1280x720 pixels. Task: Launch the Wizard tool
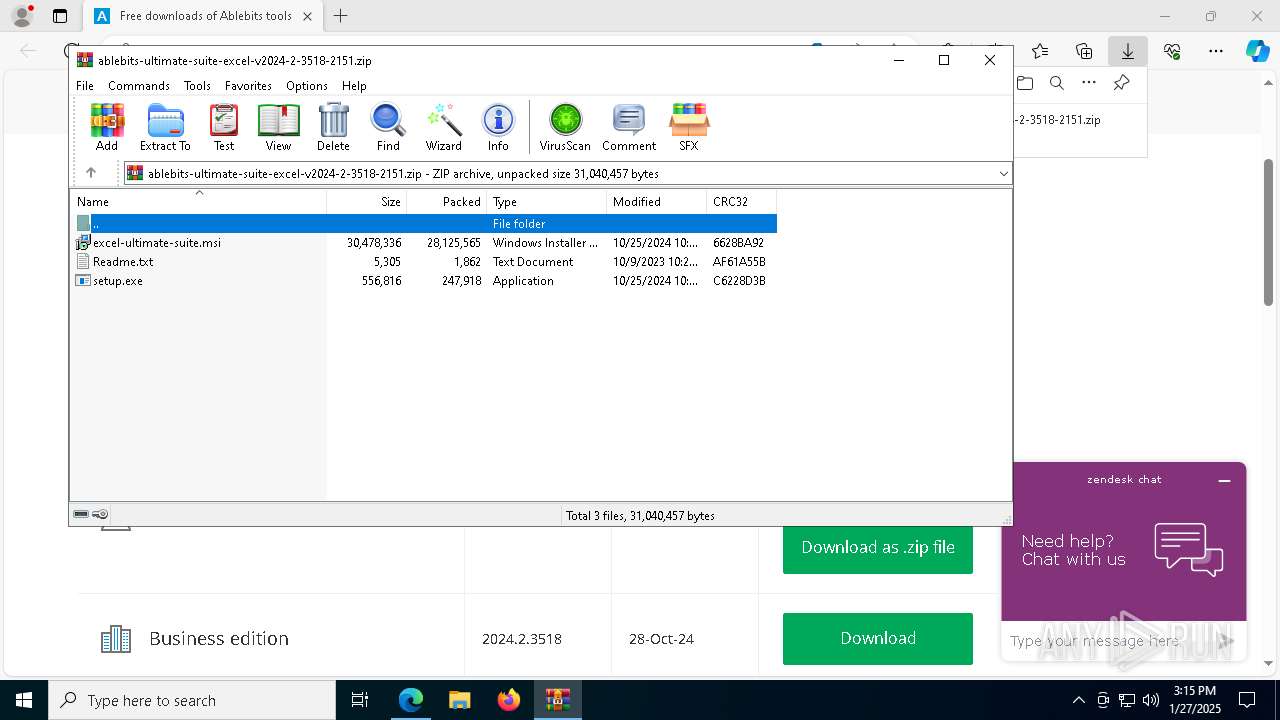pos(443,127)
